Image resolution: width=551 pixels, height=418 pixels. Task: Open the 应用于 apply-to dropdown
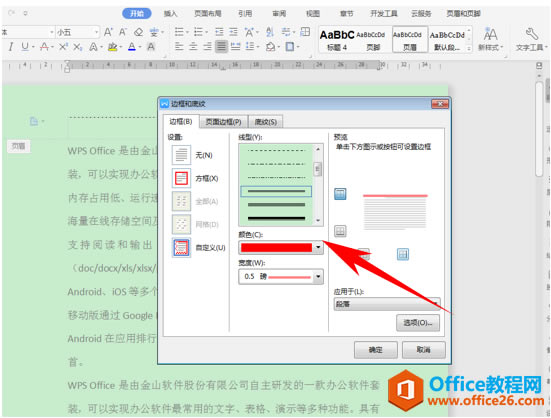pos(387,304)
